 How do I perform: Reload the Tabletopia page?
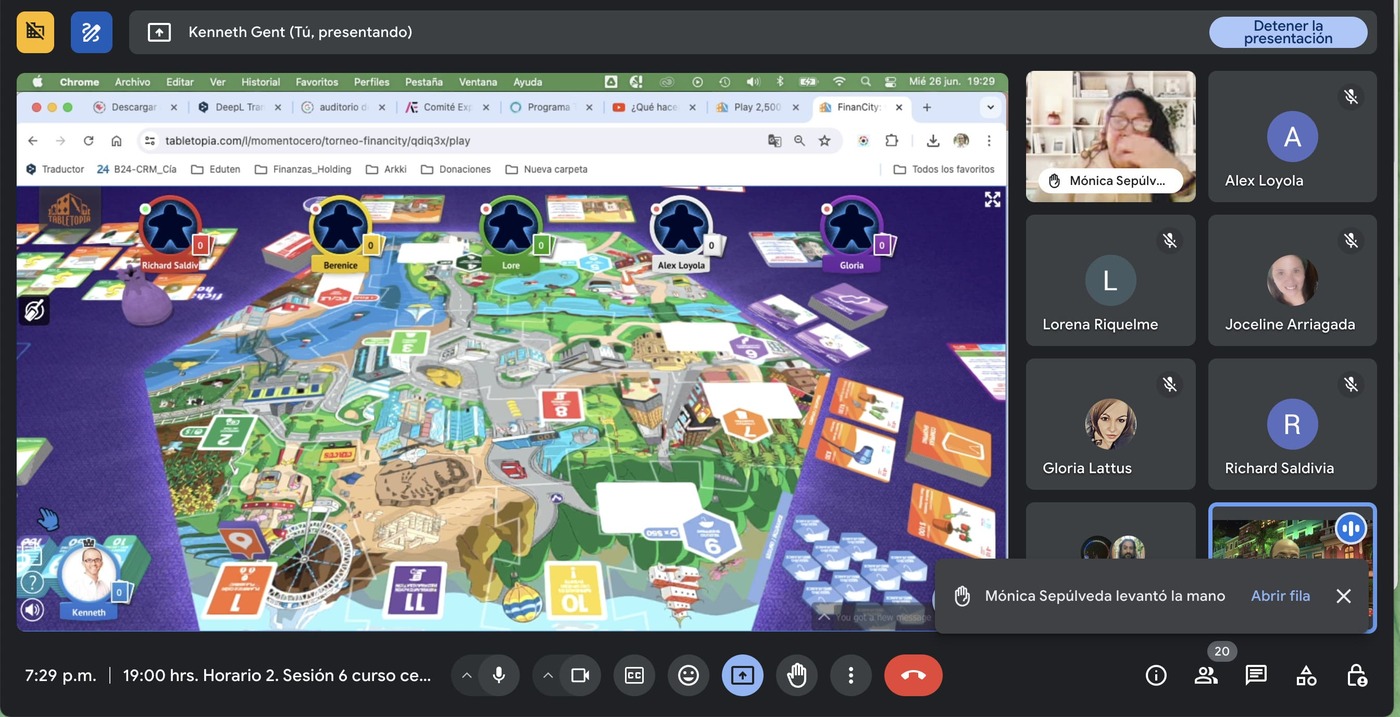(x=88, y=141)
